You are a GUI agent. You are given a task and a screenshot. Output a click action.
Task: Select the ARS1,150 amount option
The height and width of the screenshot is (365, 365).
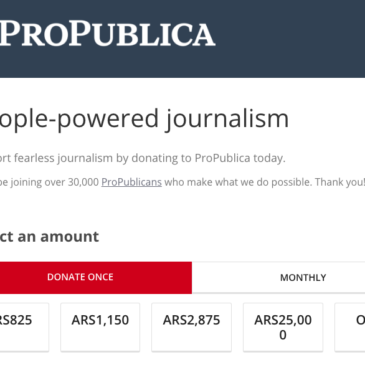(x=100, y=327)
